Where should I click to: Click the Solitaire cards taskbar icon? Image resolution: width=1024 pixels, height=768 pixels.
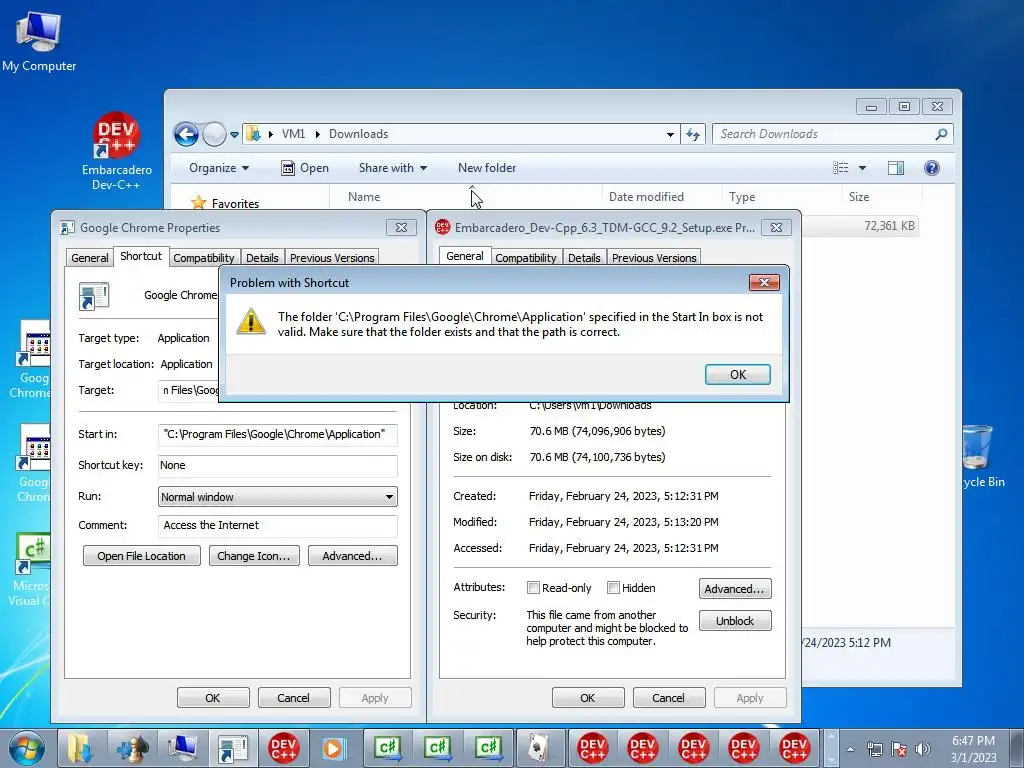pyautogui.click(x=539, y=748)
